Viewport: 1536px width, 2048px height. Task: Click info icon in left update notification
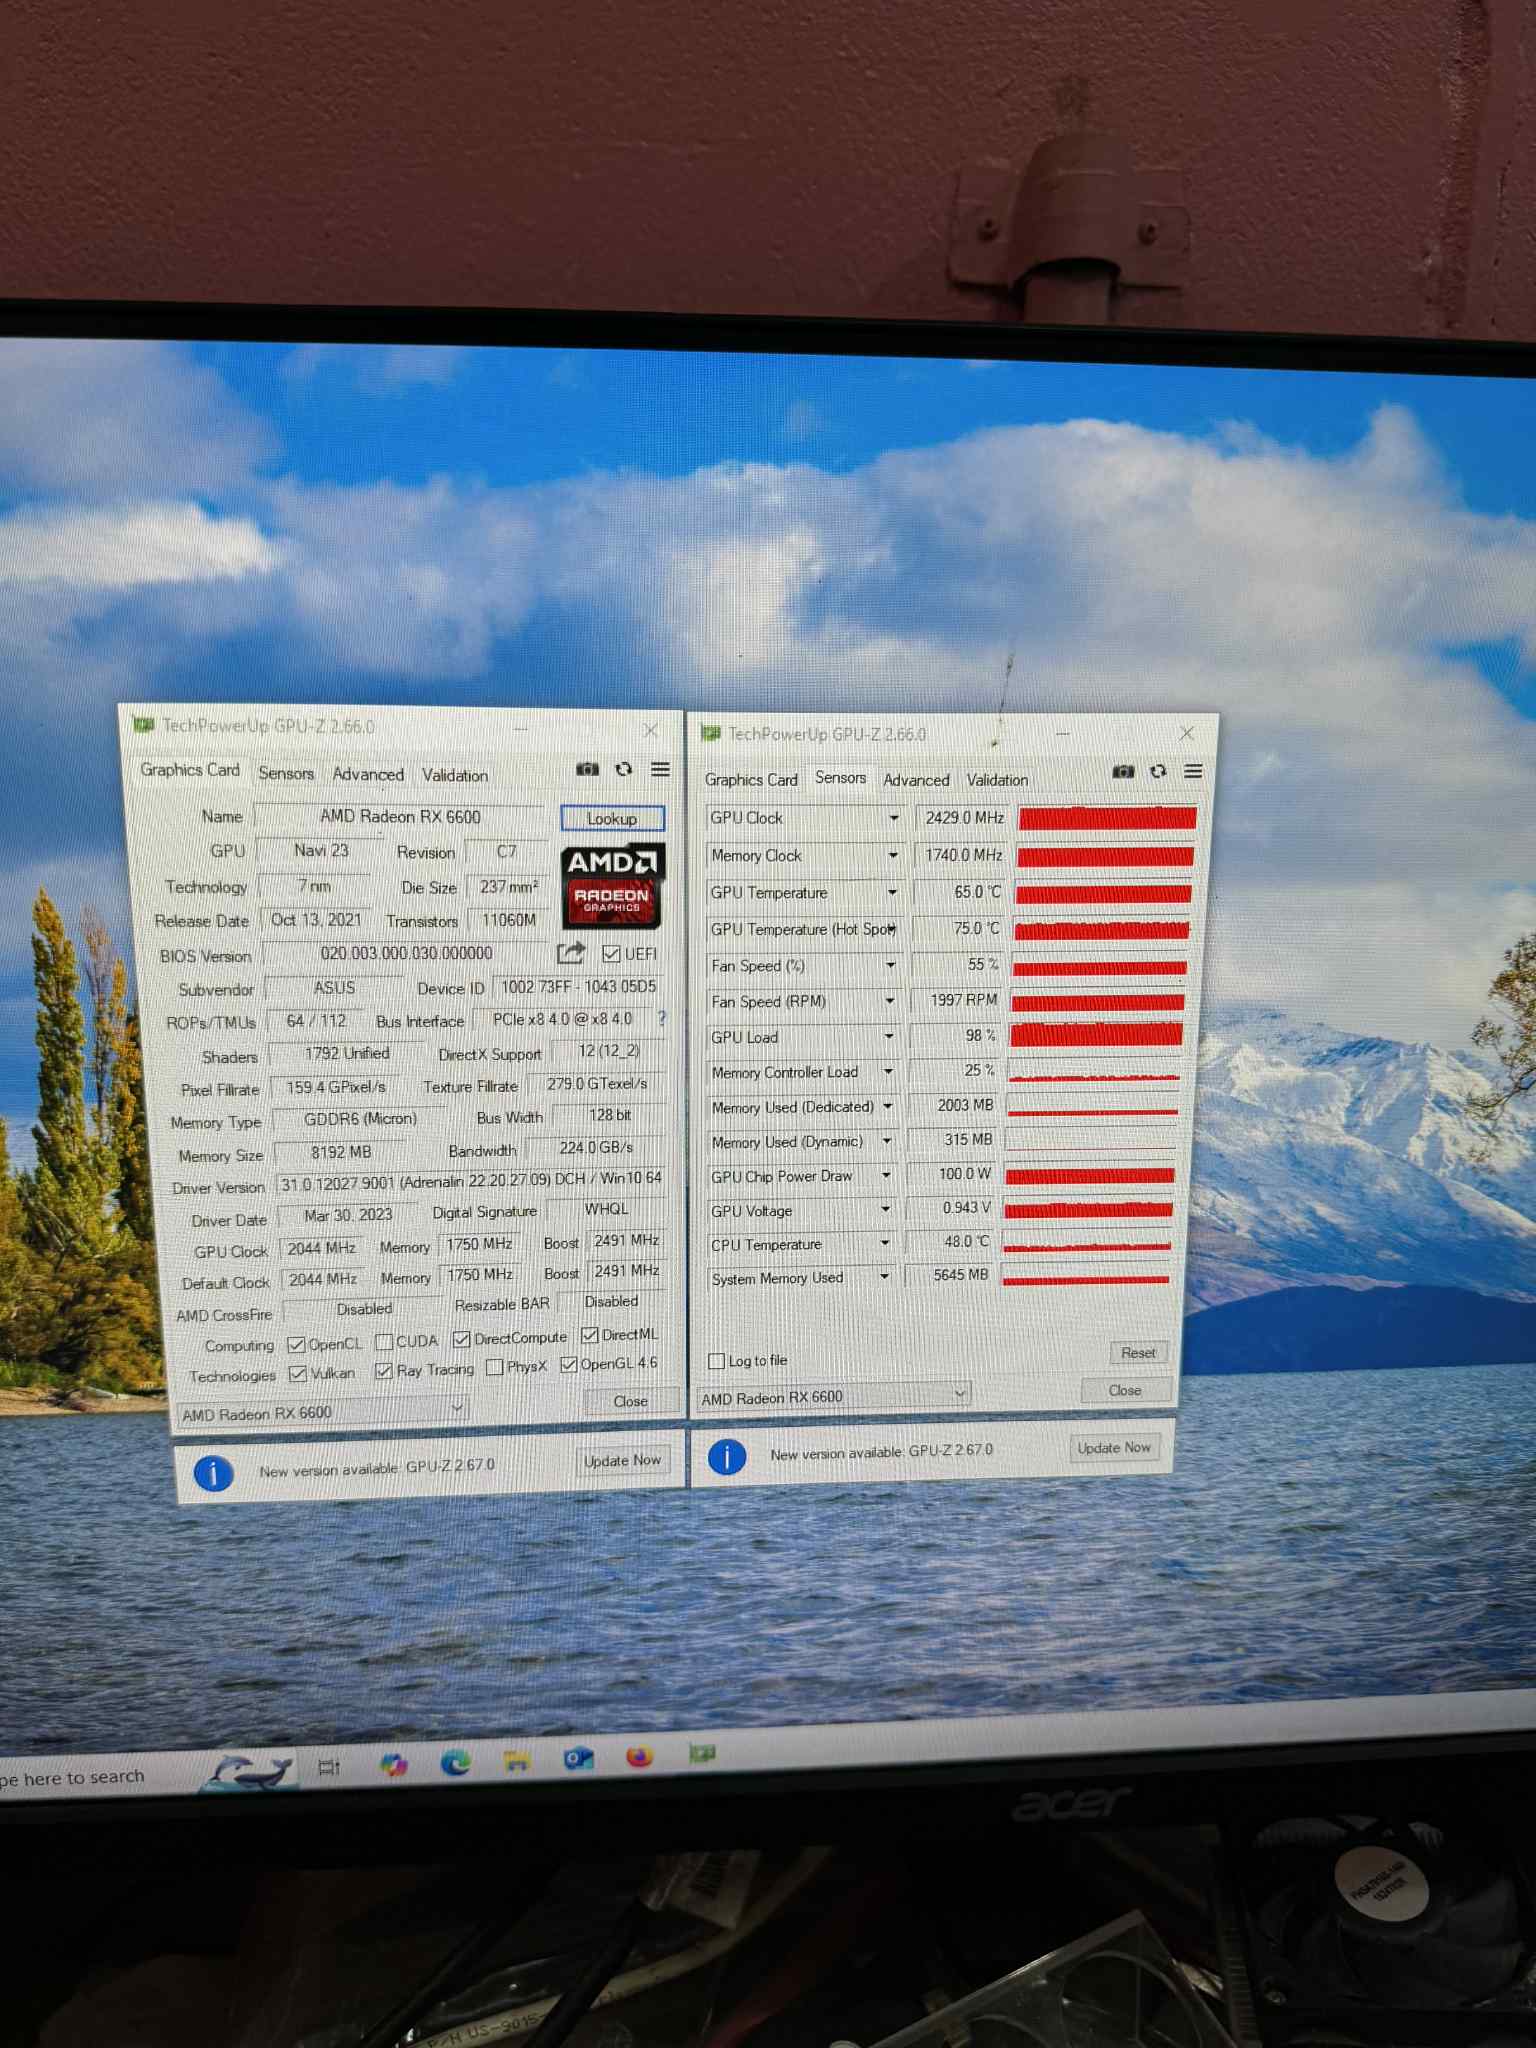(213, 1472)
